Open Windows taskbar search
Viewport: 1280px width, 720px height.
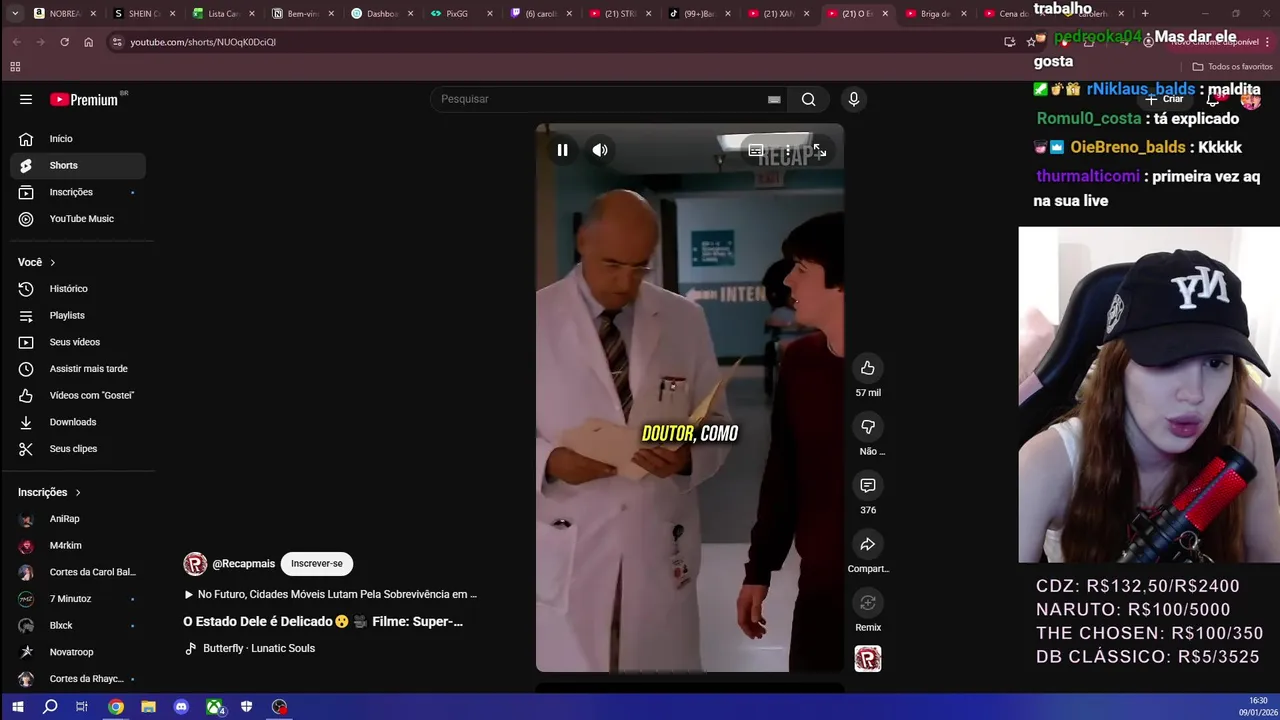pos(50,707)
